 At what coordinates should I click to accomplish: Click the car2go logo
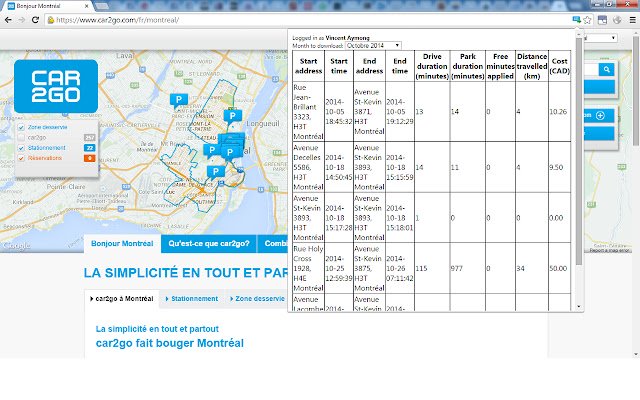tap(56, 86)
